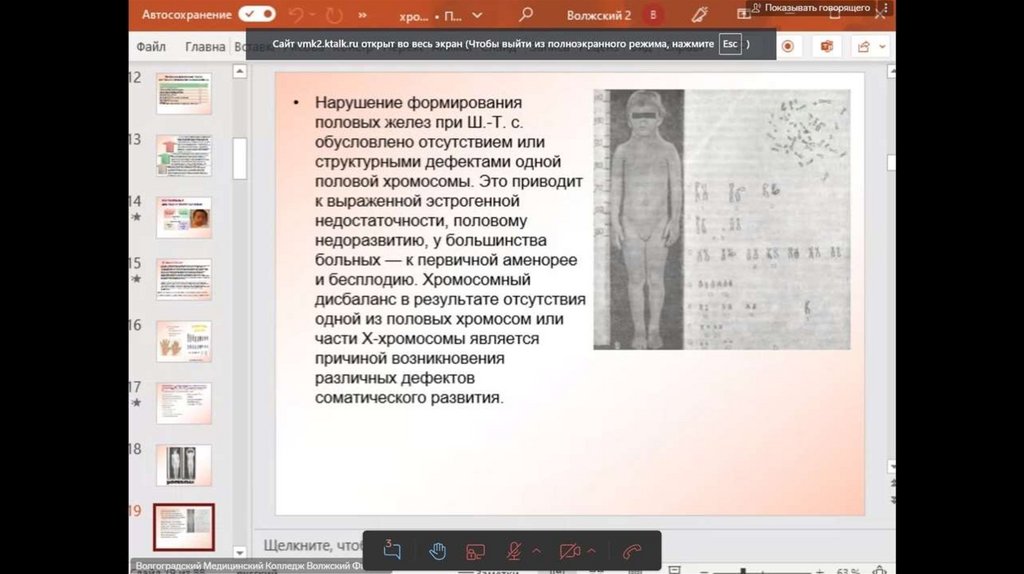This screenshot has width=1024, height=574.
Task: Click the record button in ribbon
Action: [788, 46]
